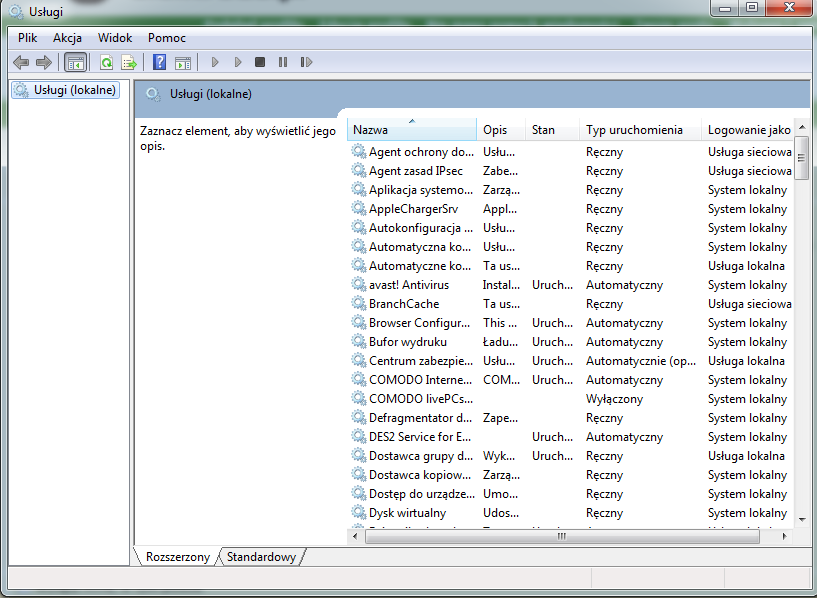The image size is (817, 598).
Task: Sort by the Nazwa column header
Action: click(x=412, y=130)
